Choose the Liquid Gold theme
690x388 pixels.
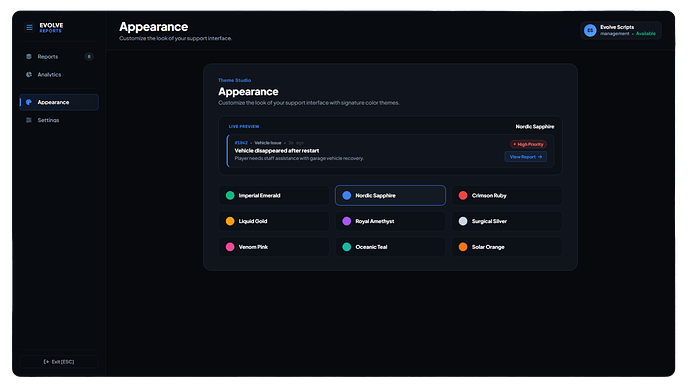coord(274,221)
